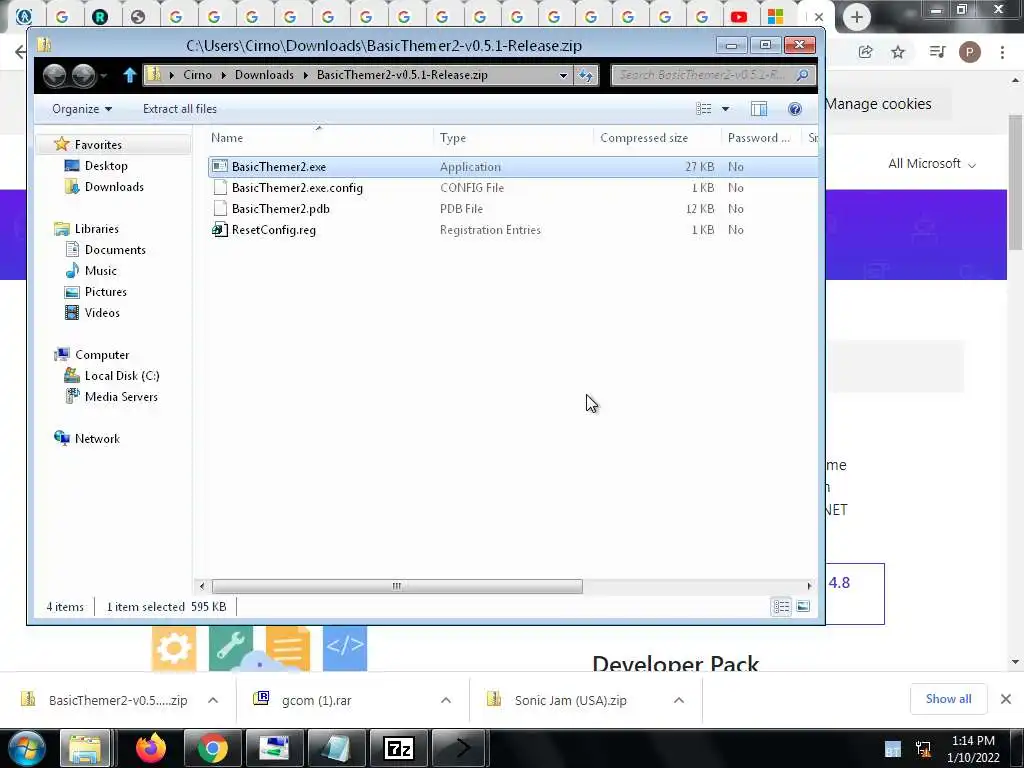
Task: Click the change view icon in Explorer toolbar
Action: point(703,109)
